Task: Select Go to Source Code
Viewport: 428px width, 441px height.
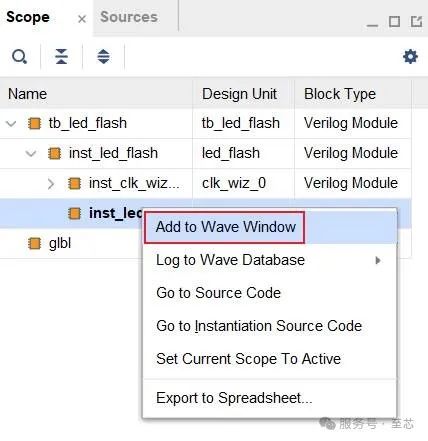Action: point(218,293)
